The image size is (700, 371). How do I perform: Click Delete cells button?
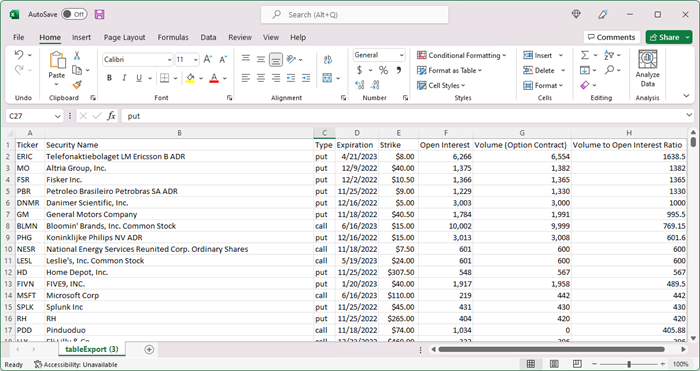539,70
